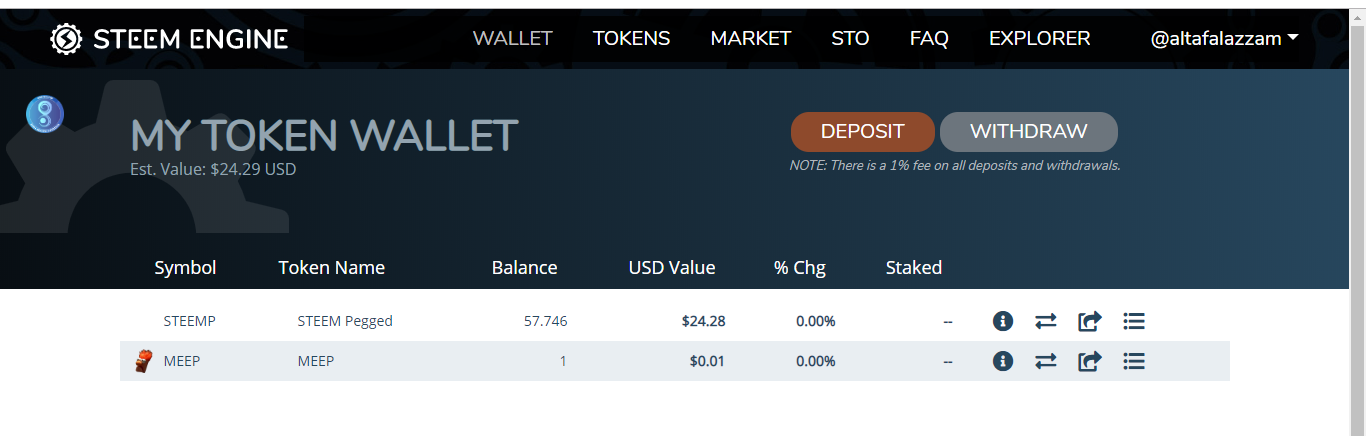
Task: Click the MEEP symbol link
Action: click(182, 361)
